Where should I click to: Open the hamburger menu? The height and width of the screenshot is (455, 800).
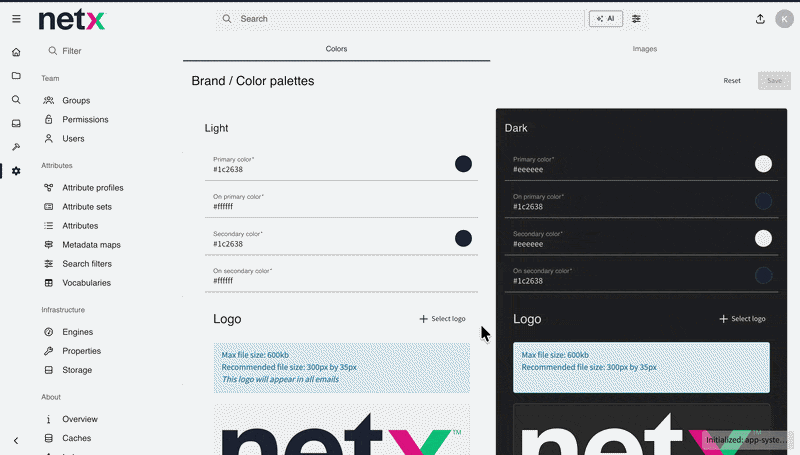[x=16, y=19]
